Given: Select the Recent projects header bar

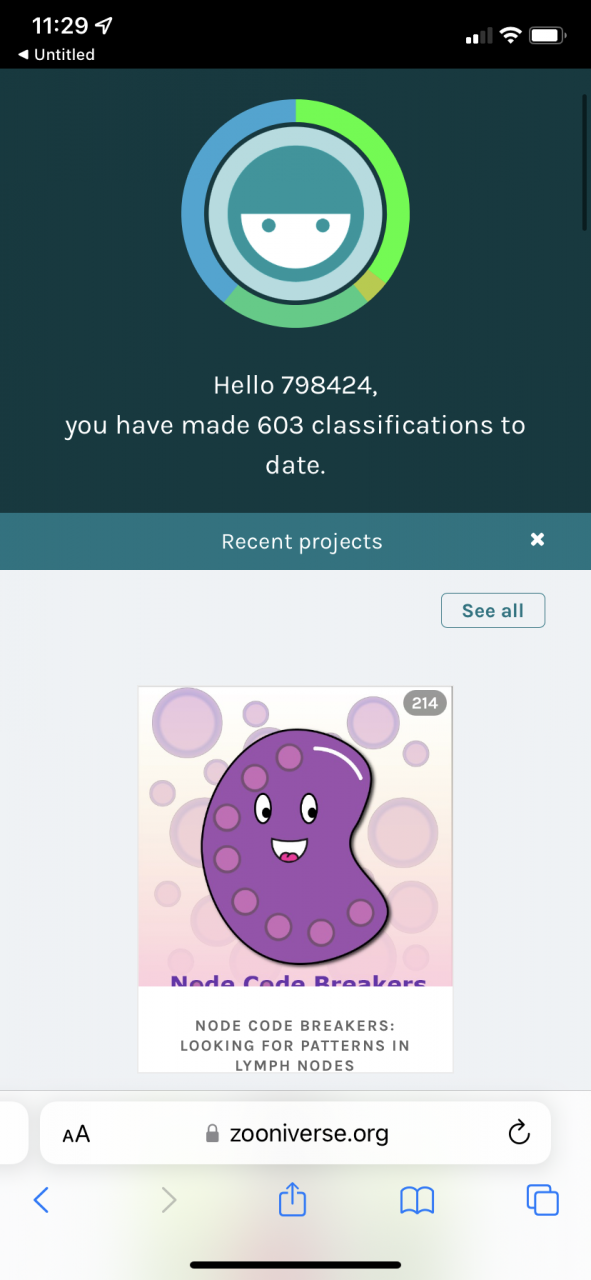Looking at the screenshot, I should pyautogui.click(x=295, y=541).
